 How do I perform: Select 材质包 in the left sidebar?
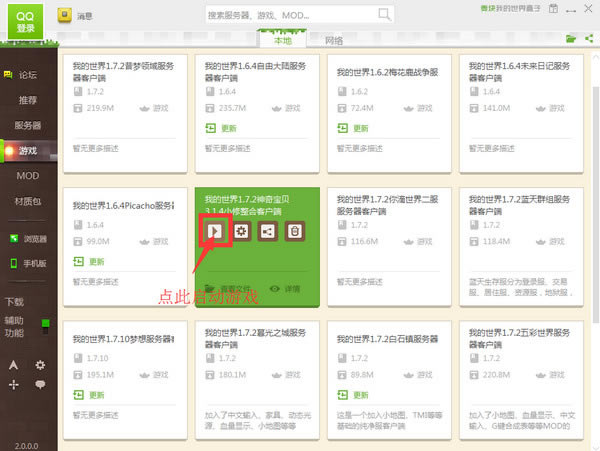click(x=28, y=201)
